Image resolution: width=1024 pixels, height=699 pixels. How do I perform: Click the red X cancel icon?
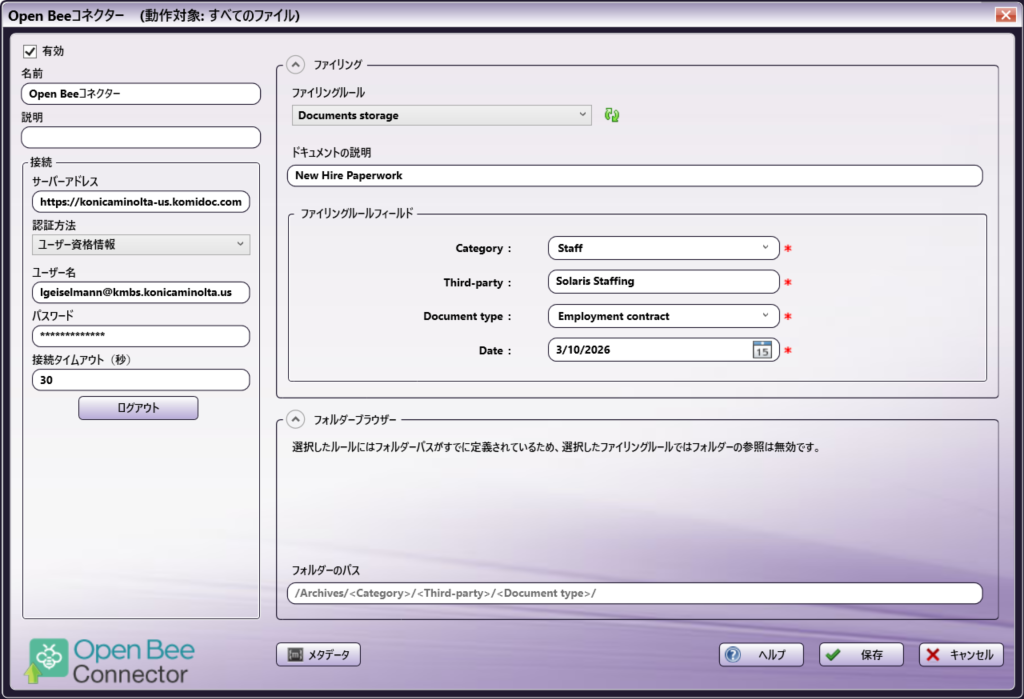point(932,654)
